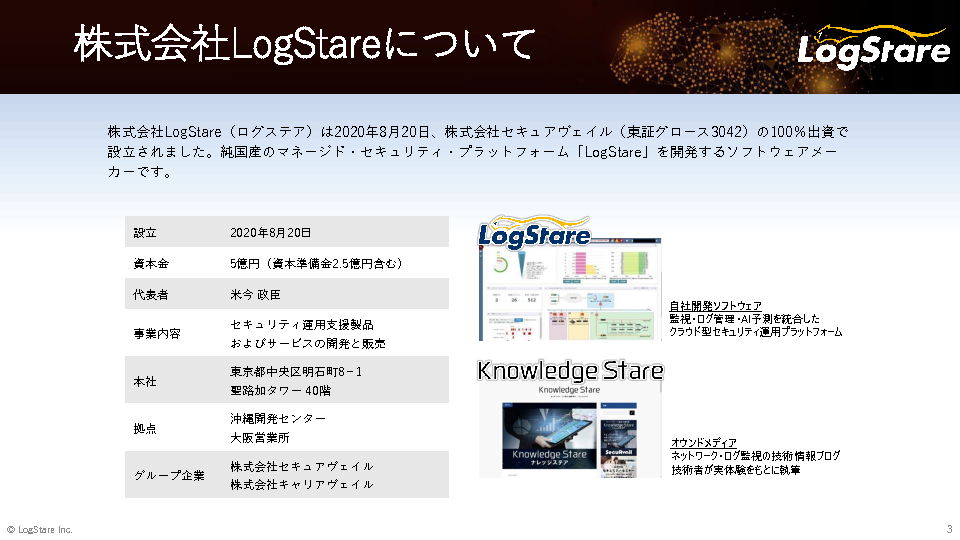This screenshot has height=540, width=960.
Task: Click 株式会社キャリアヴェイル in the group companies row
Action: coord(302,484)
